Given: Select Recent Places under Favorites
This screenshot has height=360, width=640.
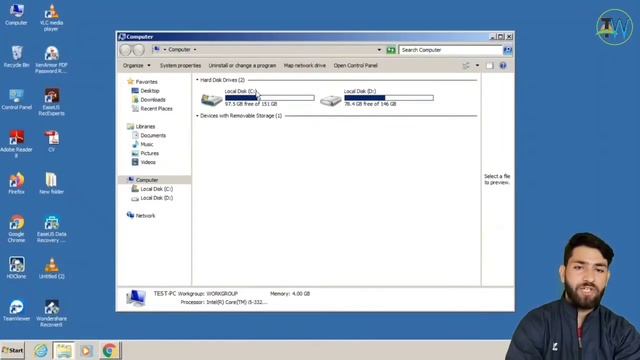Looking at the screenshot, I should click(x=152, y=109).
